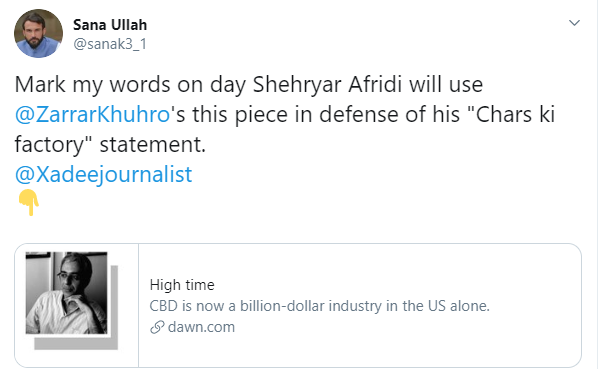This screenshot has width=598, height=369.
Task: Click the Sana Ullah display name
Action: click(110, 25)
